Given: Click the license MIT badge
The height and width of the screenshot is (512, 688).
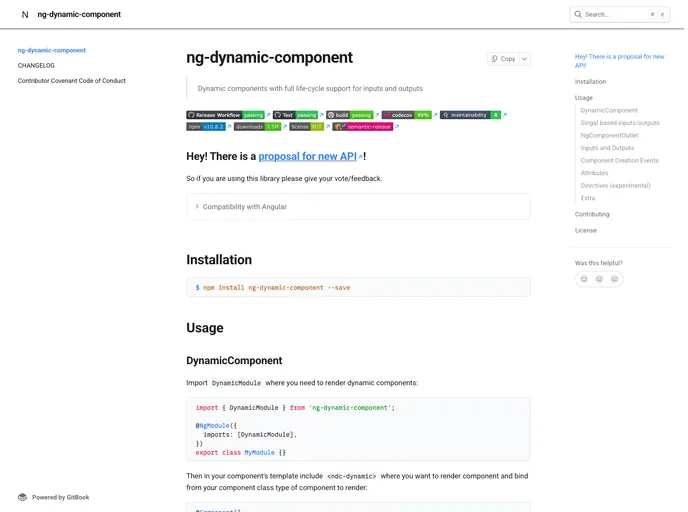Looking at the screenshot, I should [x=307, y=127].
